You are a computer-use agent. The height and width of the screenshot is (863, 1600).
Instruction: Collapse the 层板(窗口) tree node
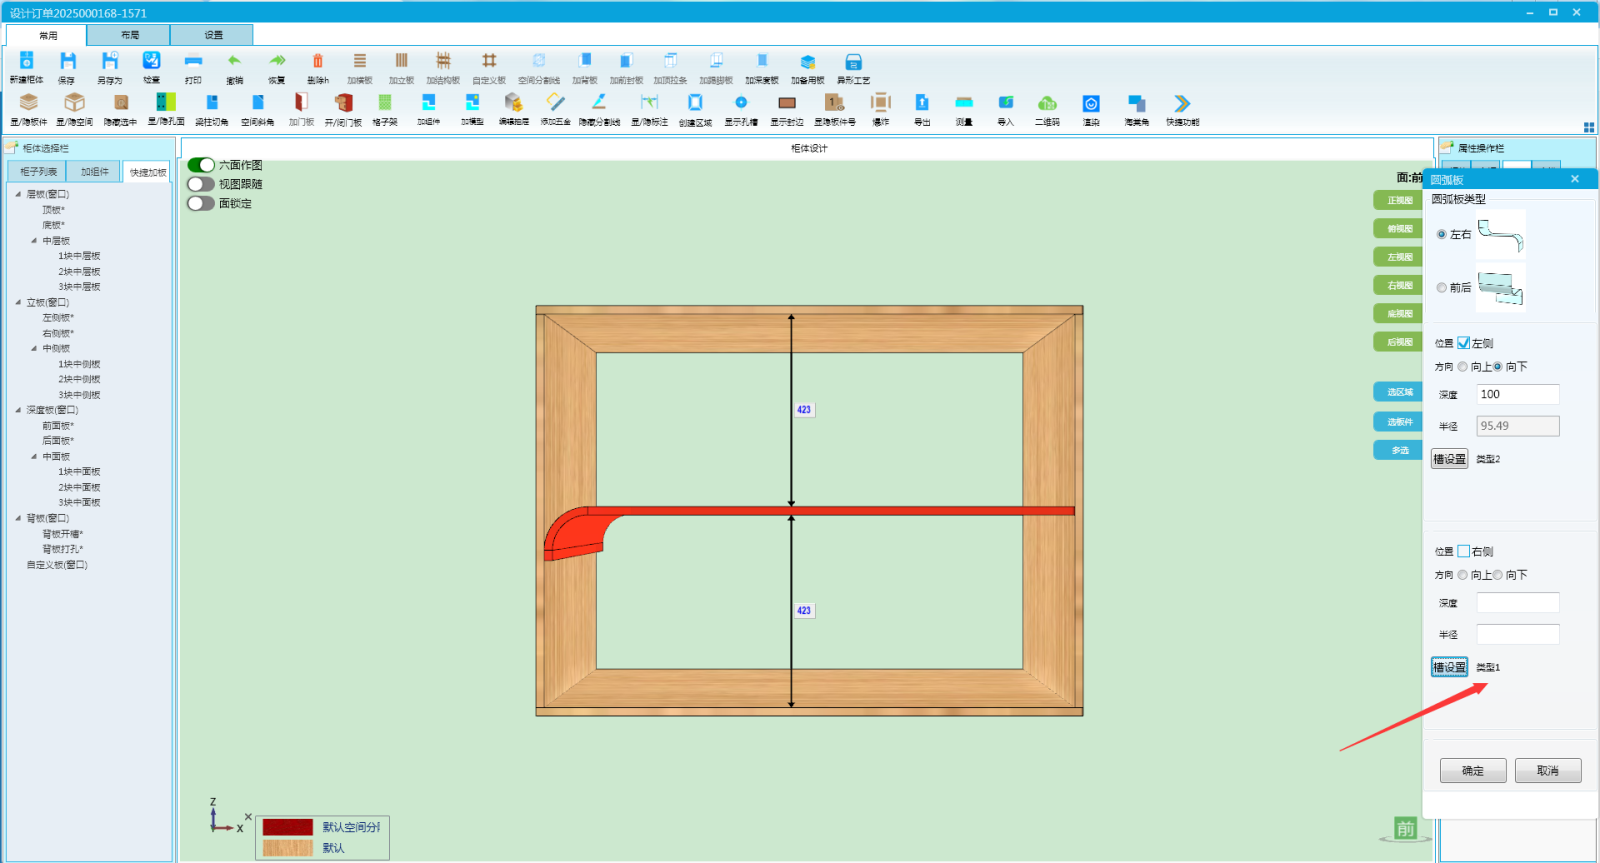click(x=18, y=194)
